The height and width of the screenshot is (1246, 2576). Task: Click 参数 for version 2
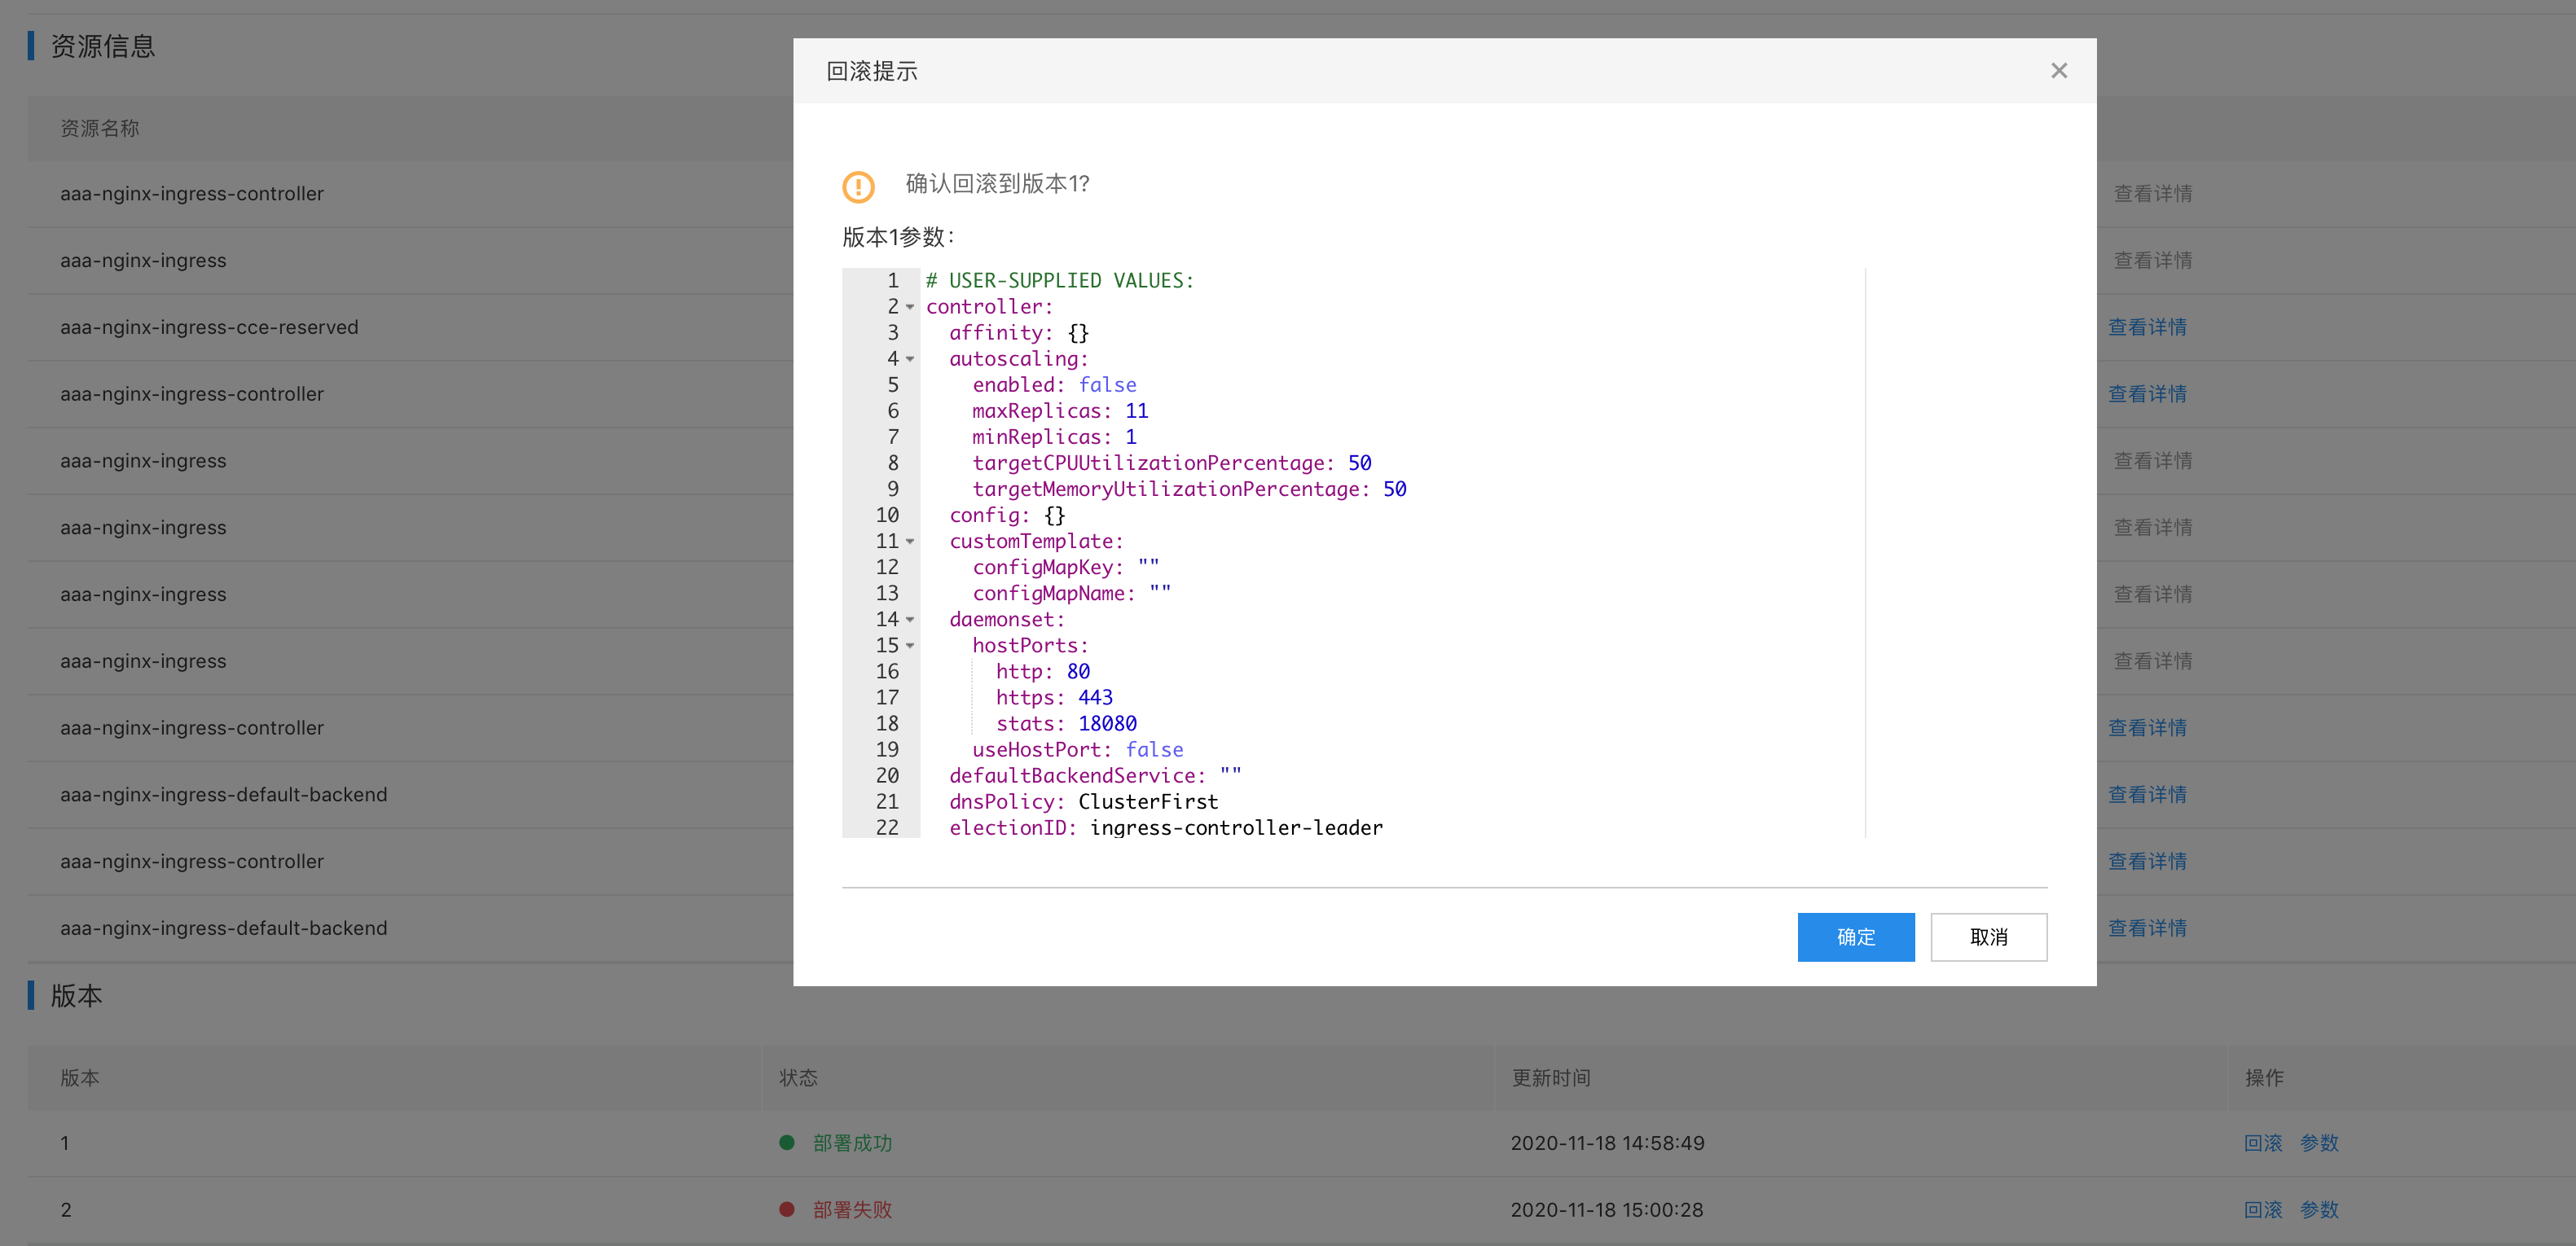pyautogui.click(x=2319, y=1210)
